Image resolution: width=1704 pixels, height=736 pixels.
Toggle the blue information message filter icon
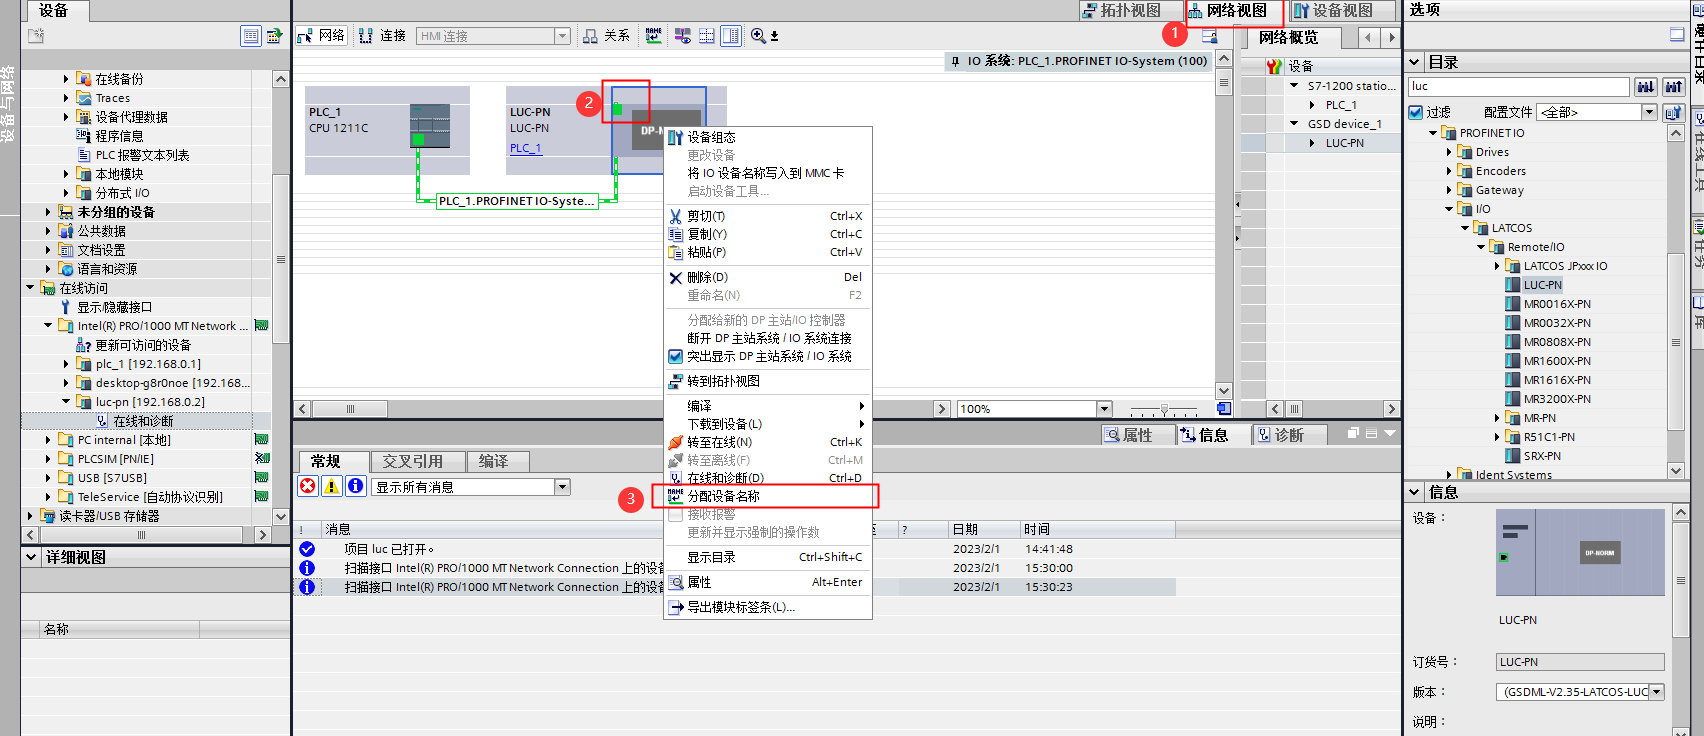click(355, 486)
